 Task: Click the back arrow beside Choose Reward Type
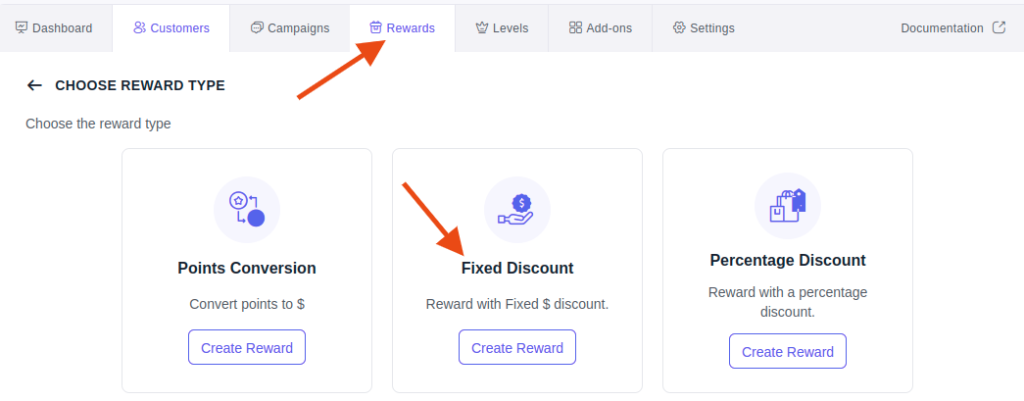tap(35, 86)
